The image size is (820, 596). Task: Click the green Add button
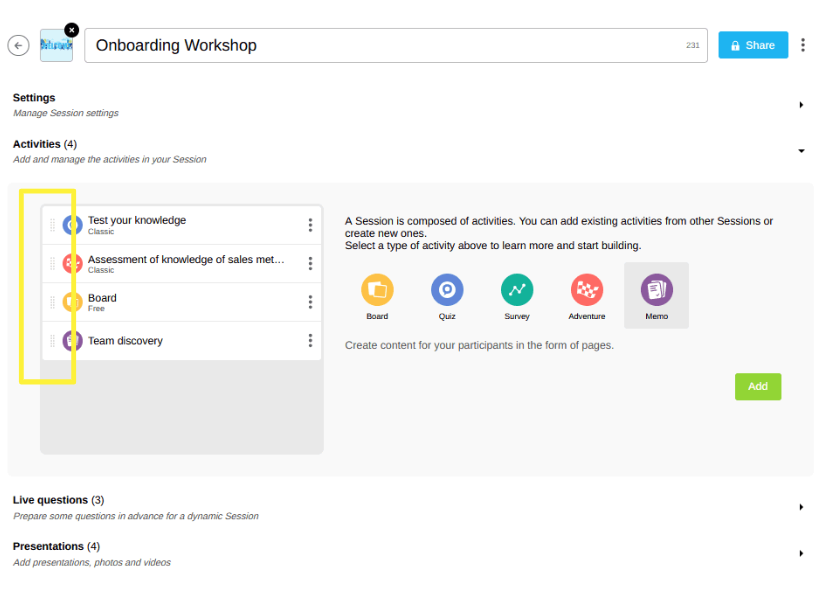point(758,387)
